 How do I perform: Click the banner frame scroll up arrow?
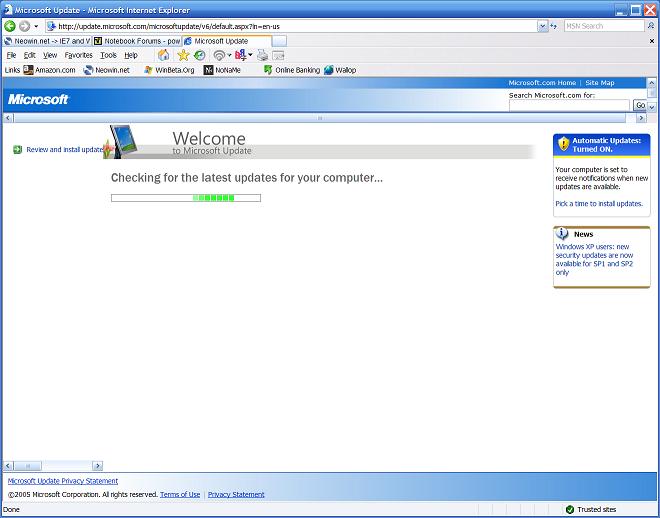651,82
